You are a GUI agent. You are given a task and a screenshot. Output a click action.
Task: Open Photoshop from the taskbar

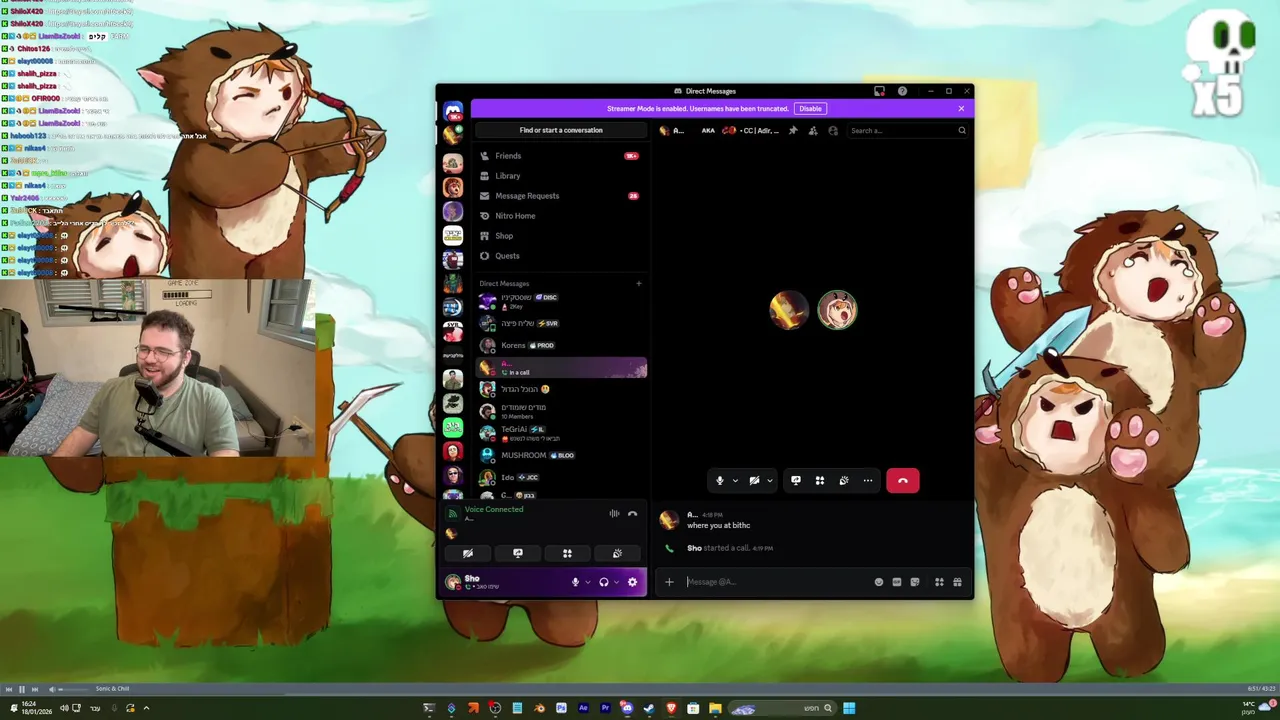click(x=561, y=708)
